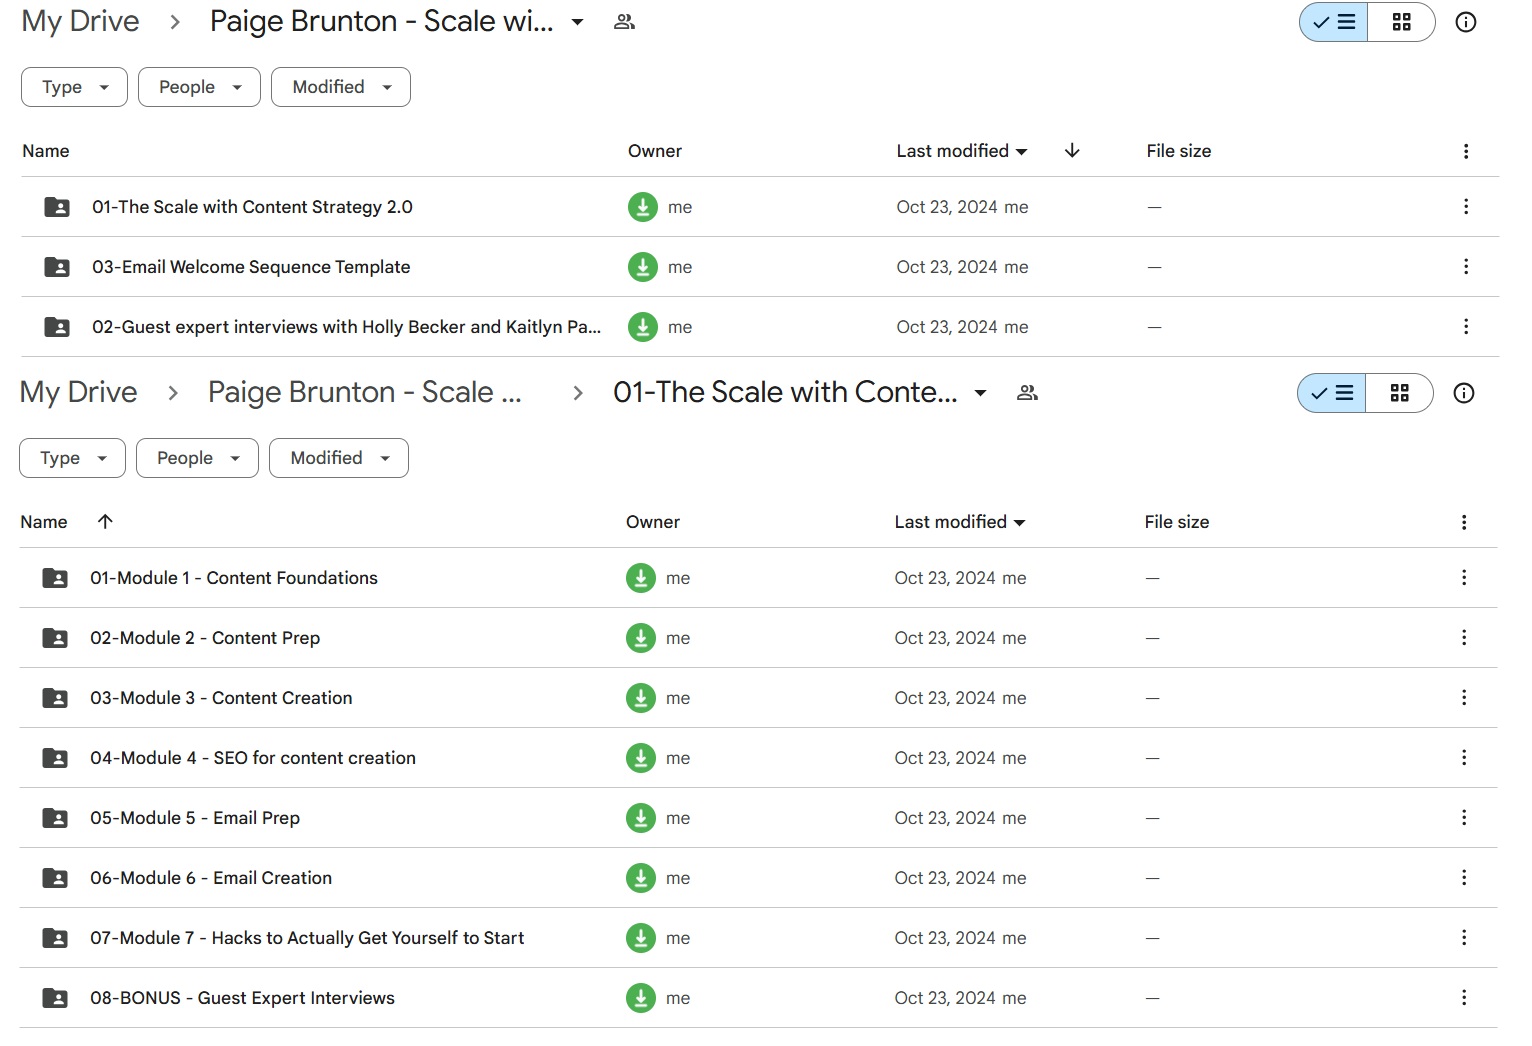Open column options menu in lower list header
Screen dimensions: 1532x1046
click(1464, 522)
